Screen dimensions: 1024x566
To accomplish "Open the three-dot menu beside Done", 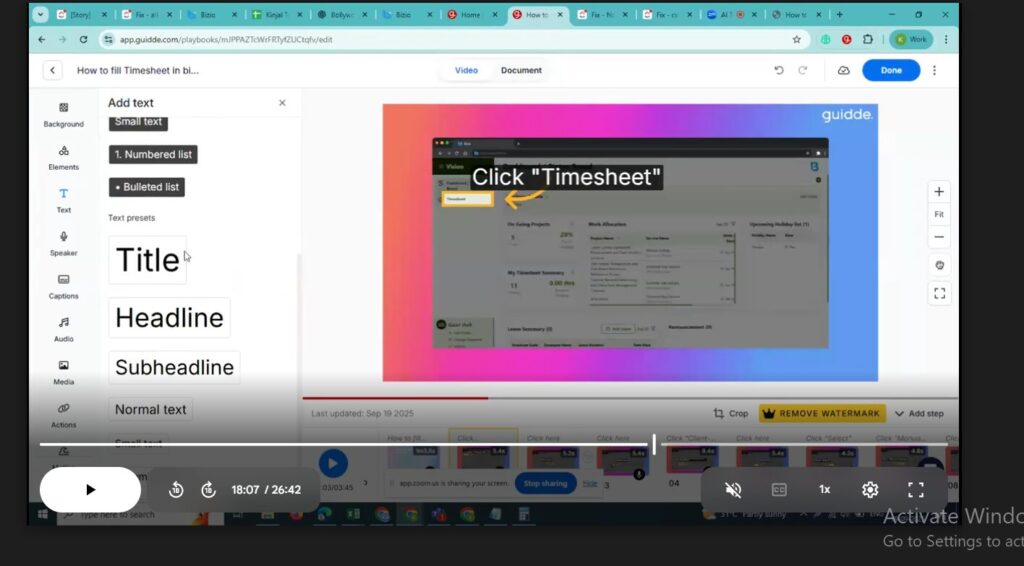I will click(935, 70).
